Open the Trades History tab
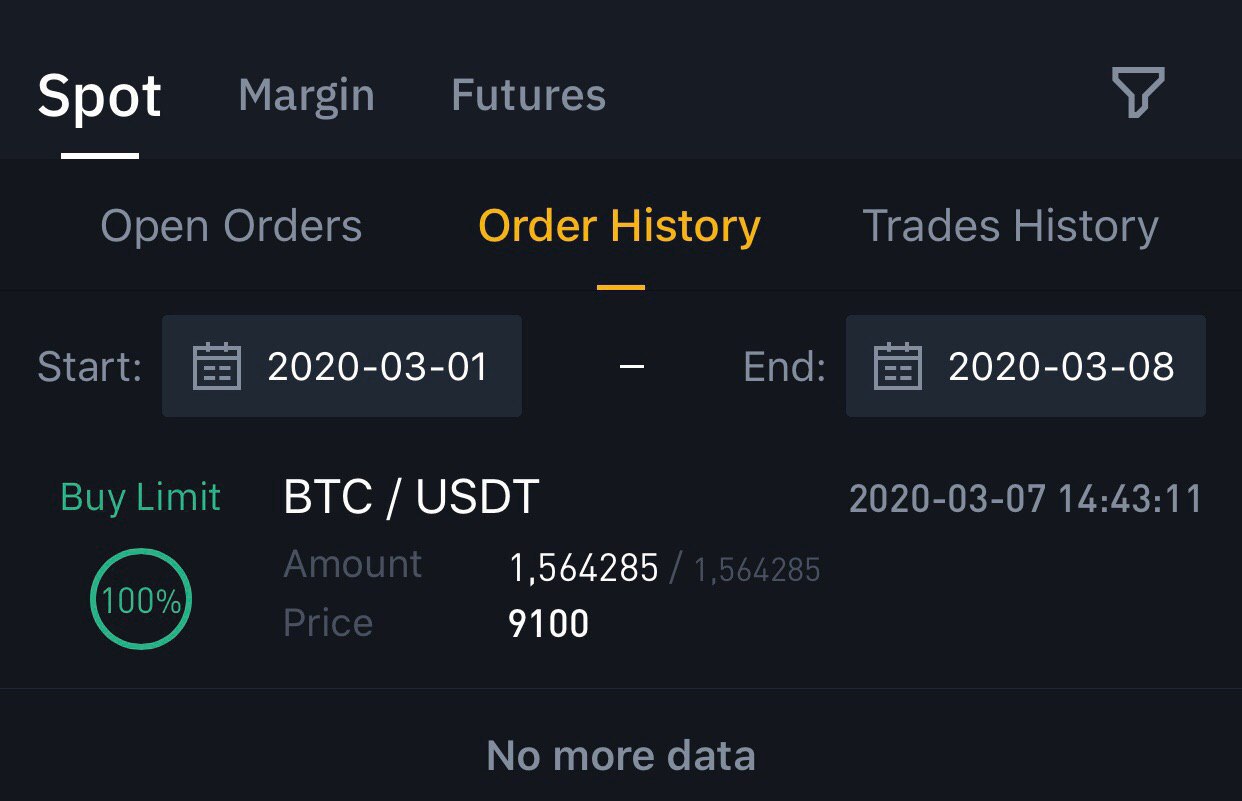Image resolution: width=1242 pixels, height=801 pixels. coord(1010,227)
